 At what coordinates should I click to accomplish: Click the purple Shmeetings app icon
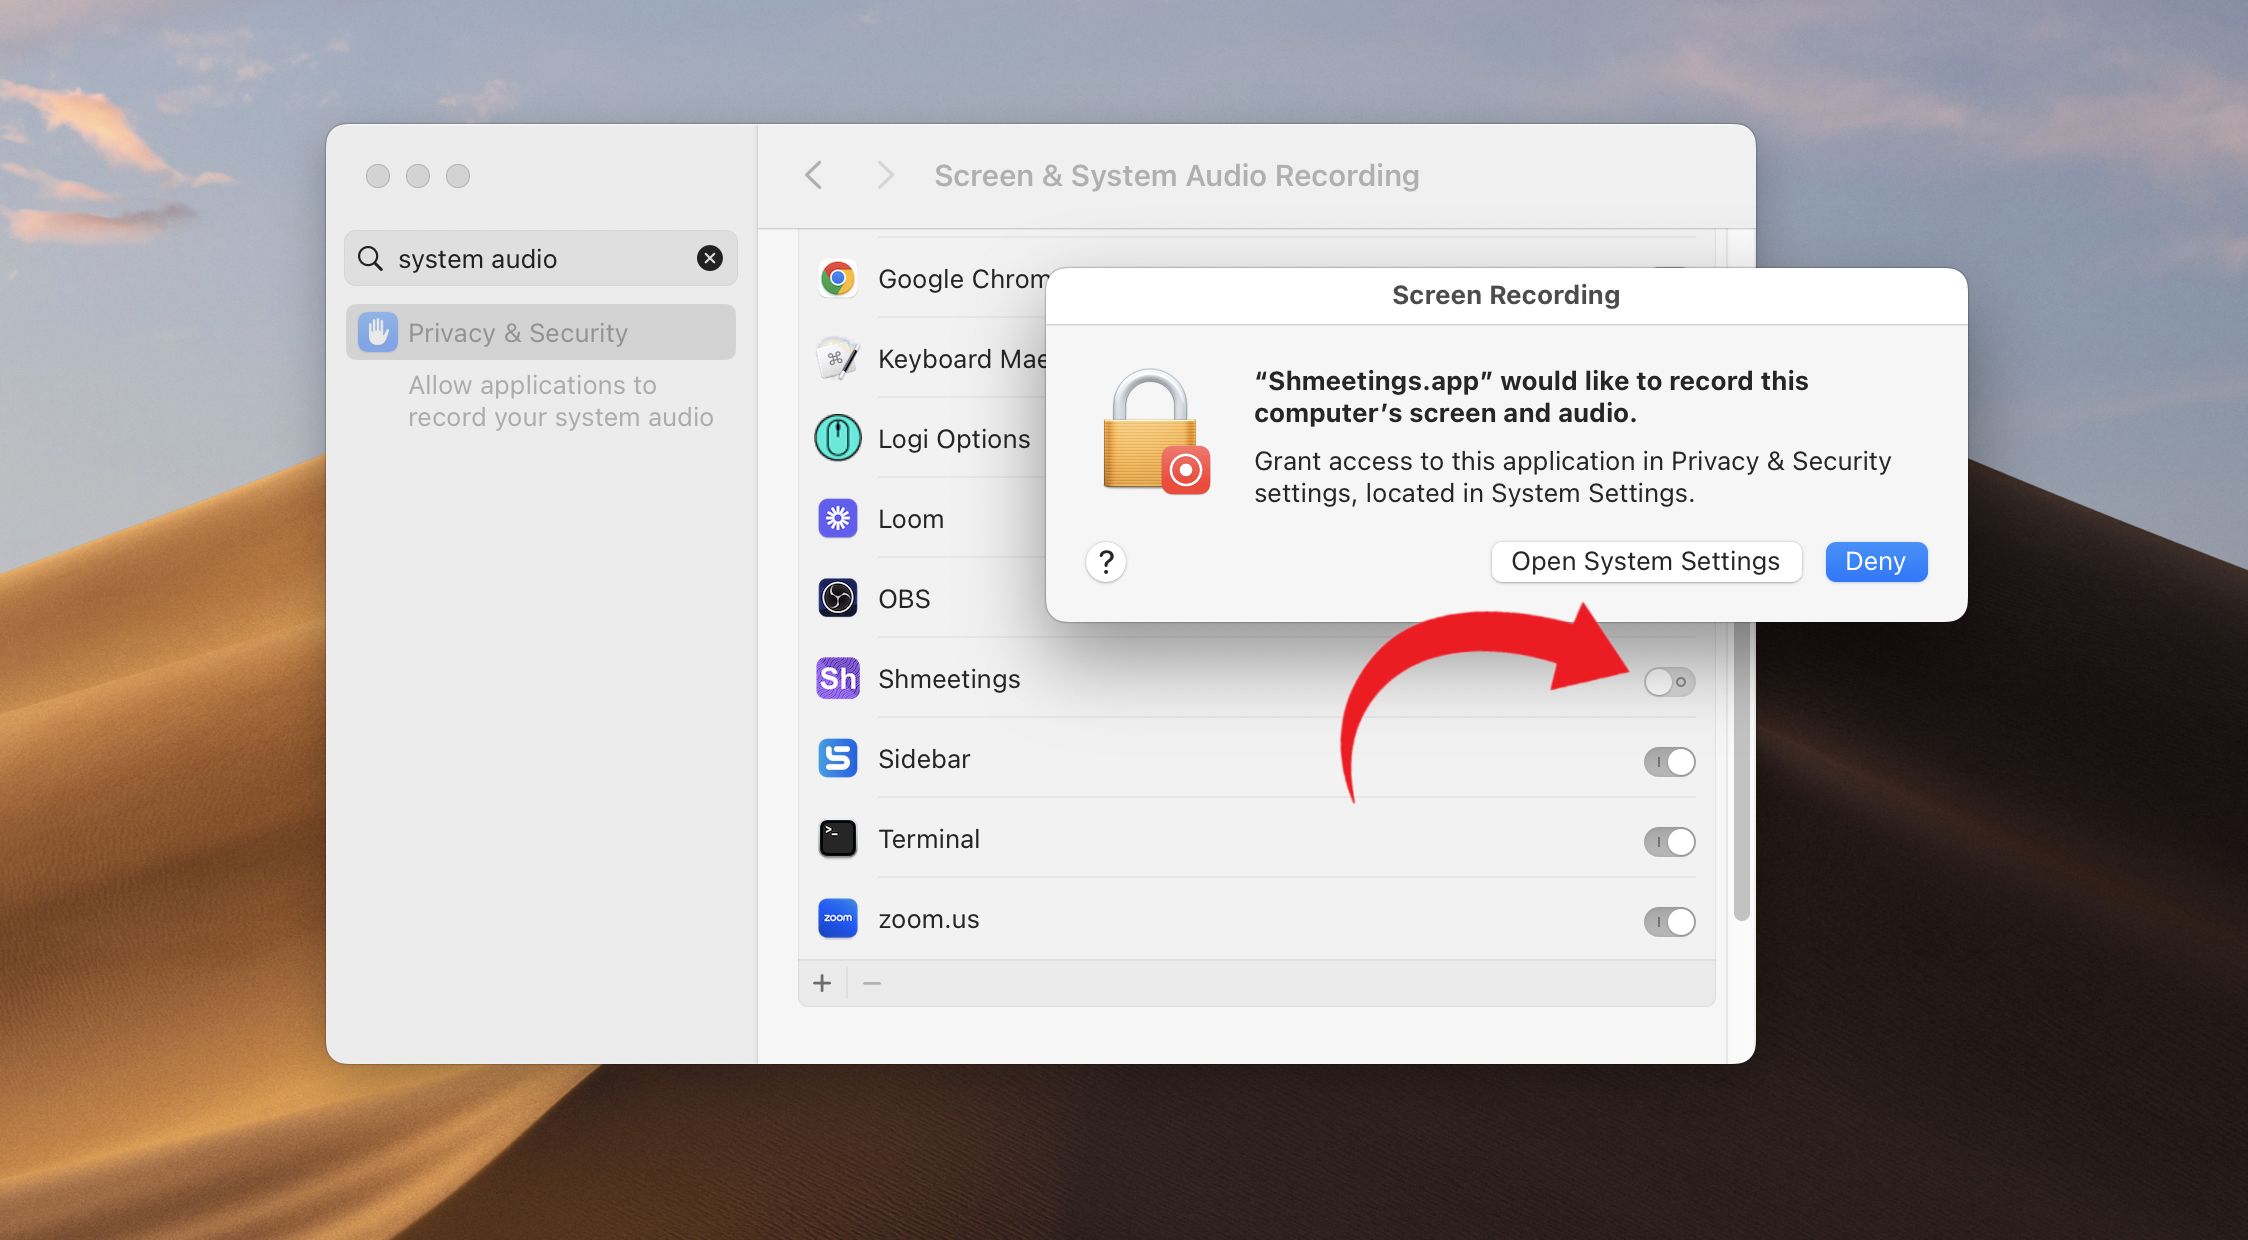tap(837, 678)
